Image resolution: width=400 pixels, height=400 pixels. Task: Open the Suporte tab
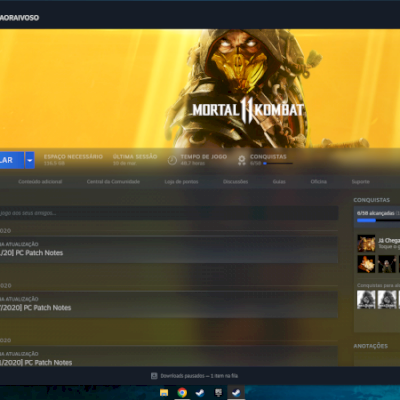361,182
